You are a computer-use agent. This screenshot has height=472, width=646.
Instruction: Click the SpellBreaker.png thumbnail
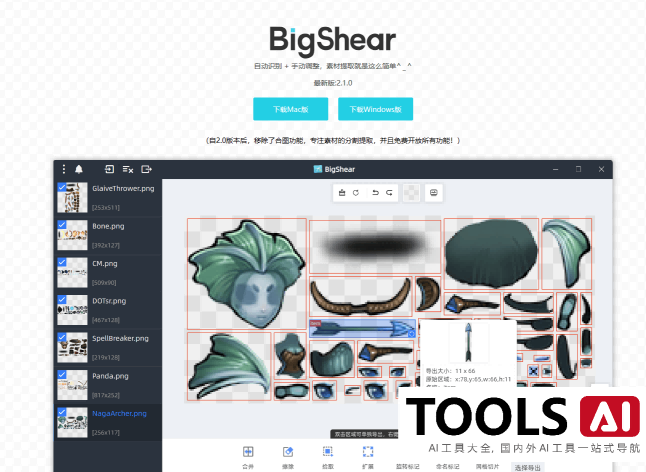click(72, 347)
